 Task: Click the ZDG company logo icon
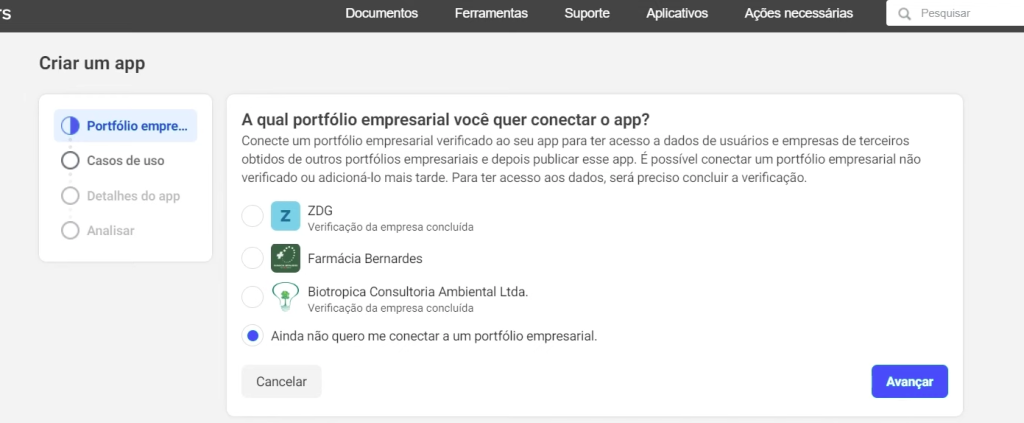pos(285,216)
